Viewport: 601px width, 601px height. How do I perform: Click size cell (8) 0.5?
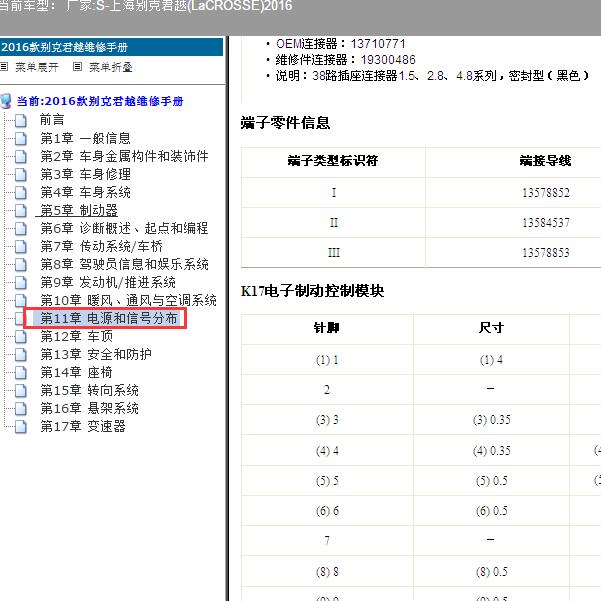point(491,572)
